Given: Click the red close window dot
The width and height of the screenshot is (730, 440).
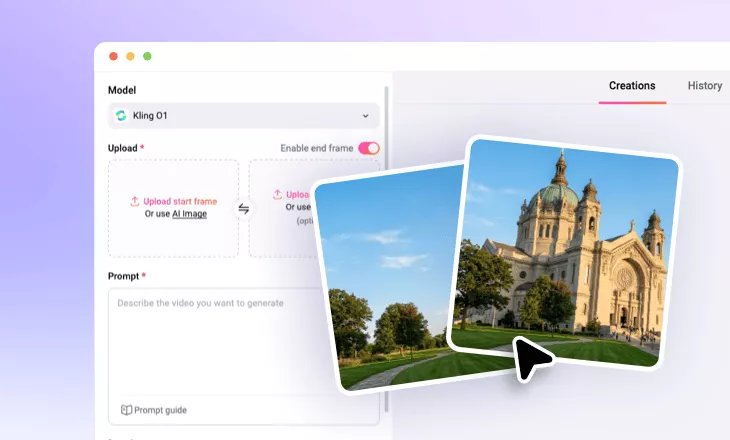Looking at the screenshot, I should 113,57.
